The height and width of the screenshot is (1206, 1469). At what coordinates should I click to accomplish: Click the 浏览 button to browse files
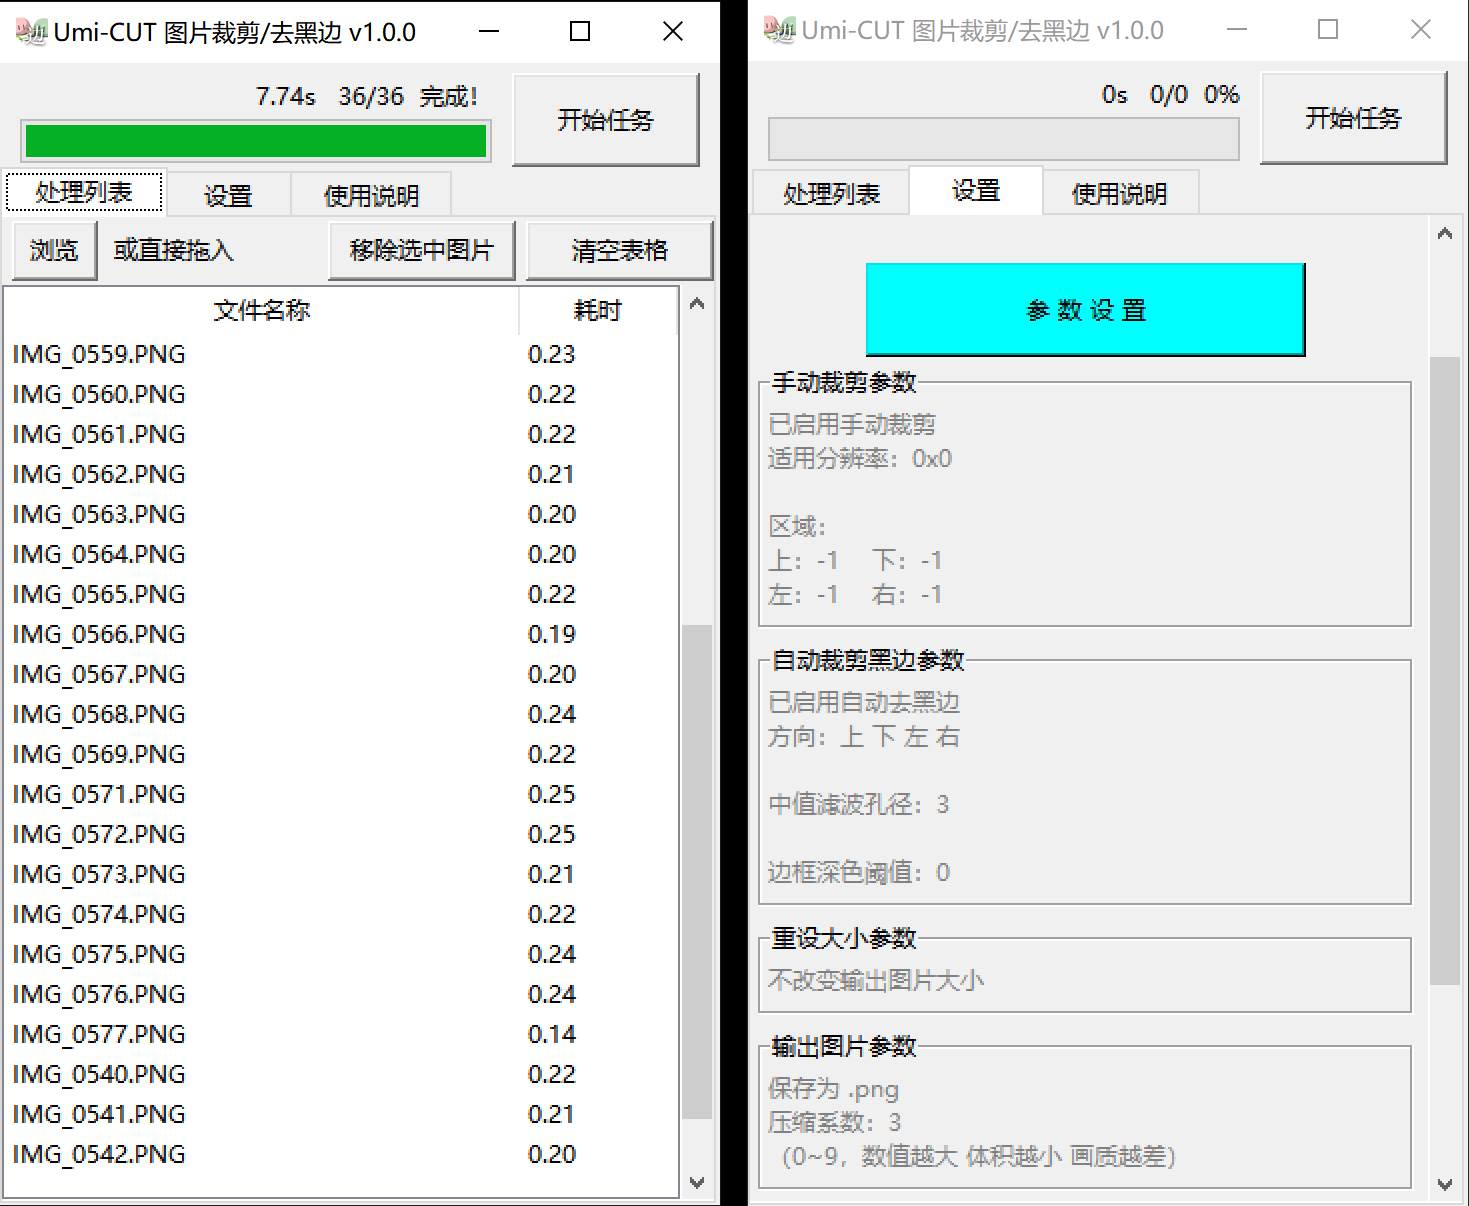[53, 250]
